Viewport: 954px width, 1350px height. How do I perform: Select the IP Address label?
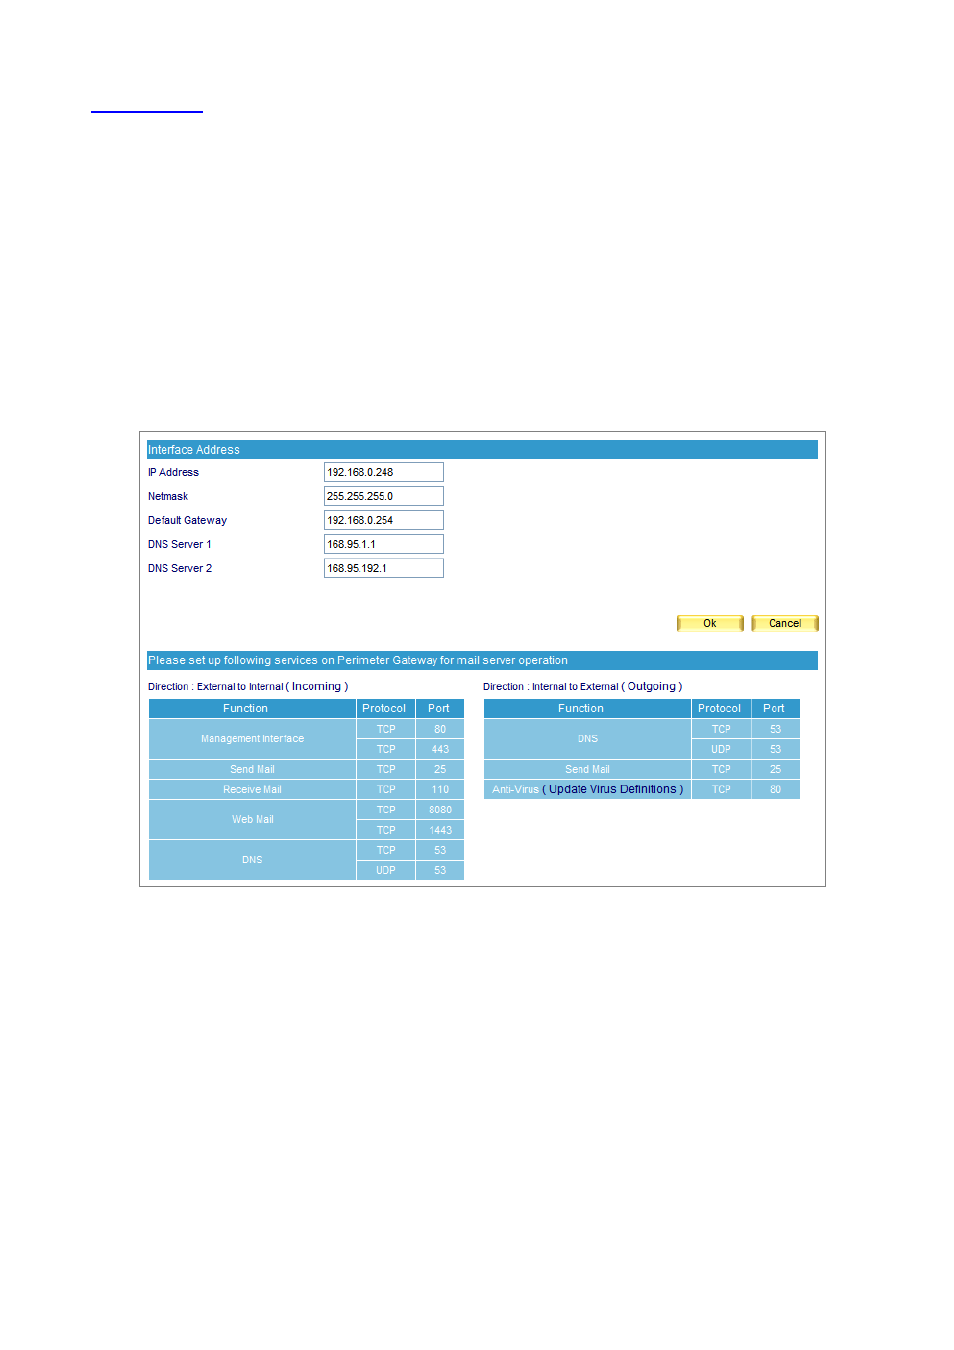coord(173,472)
